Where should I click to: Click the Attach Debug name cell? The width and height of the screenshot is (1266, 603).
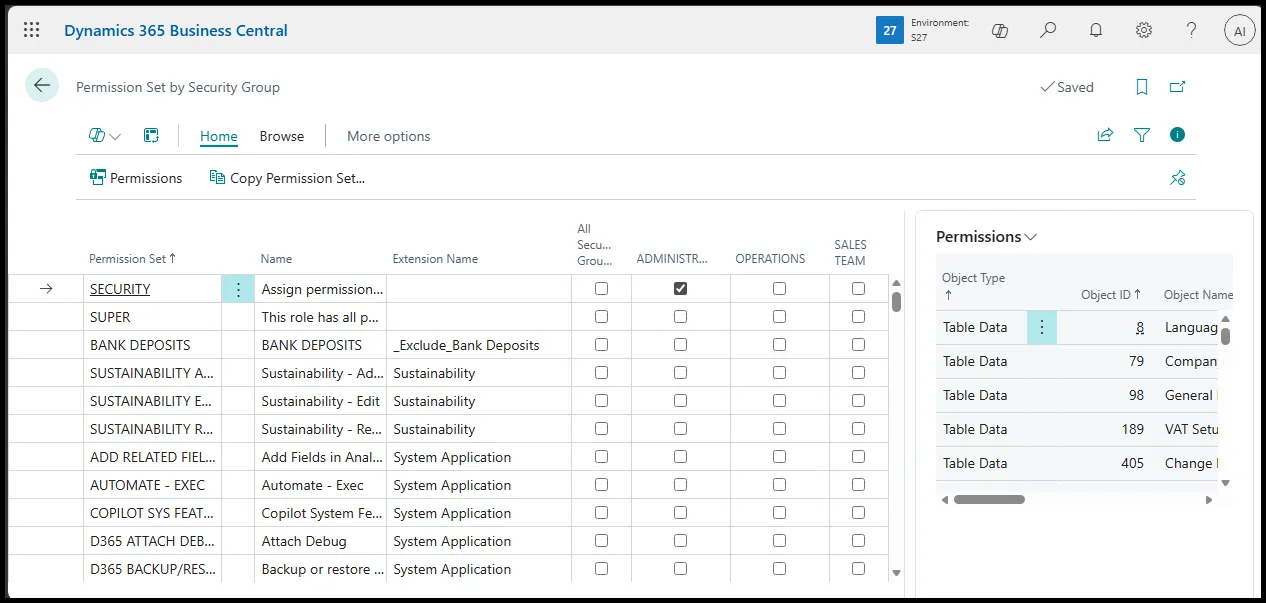(x=320, y=541)
